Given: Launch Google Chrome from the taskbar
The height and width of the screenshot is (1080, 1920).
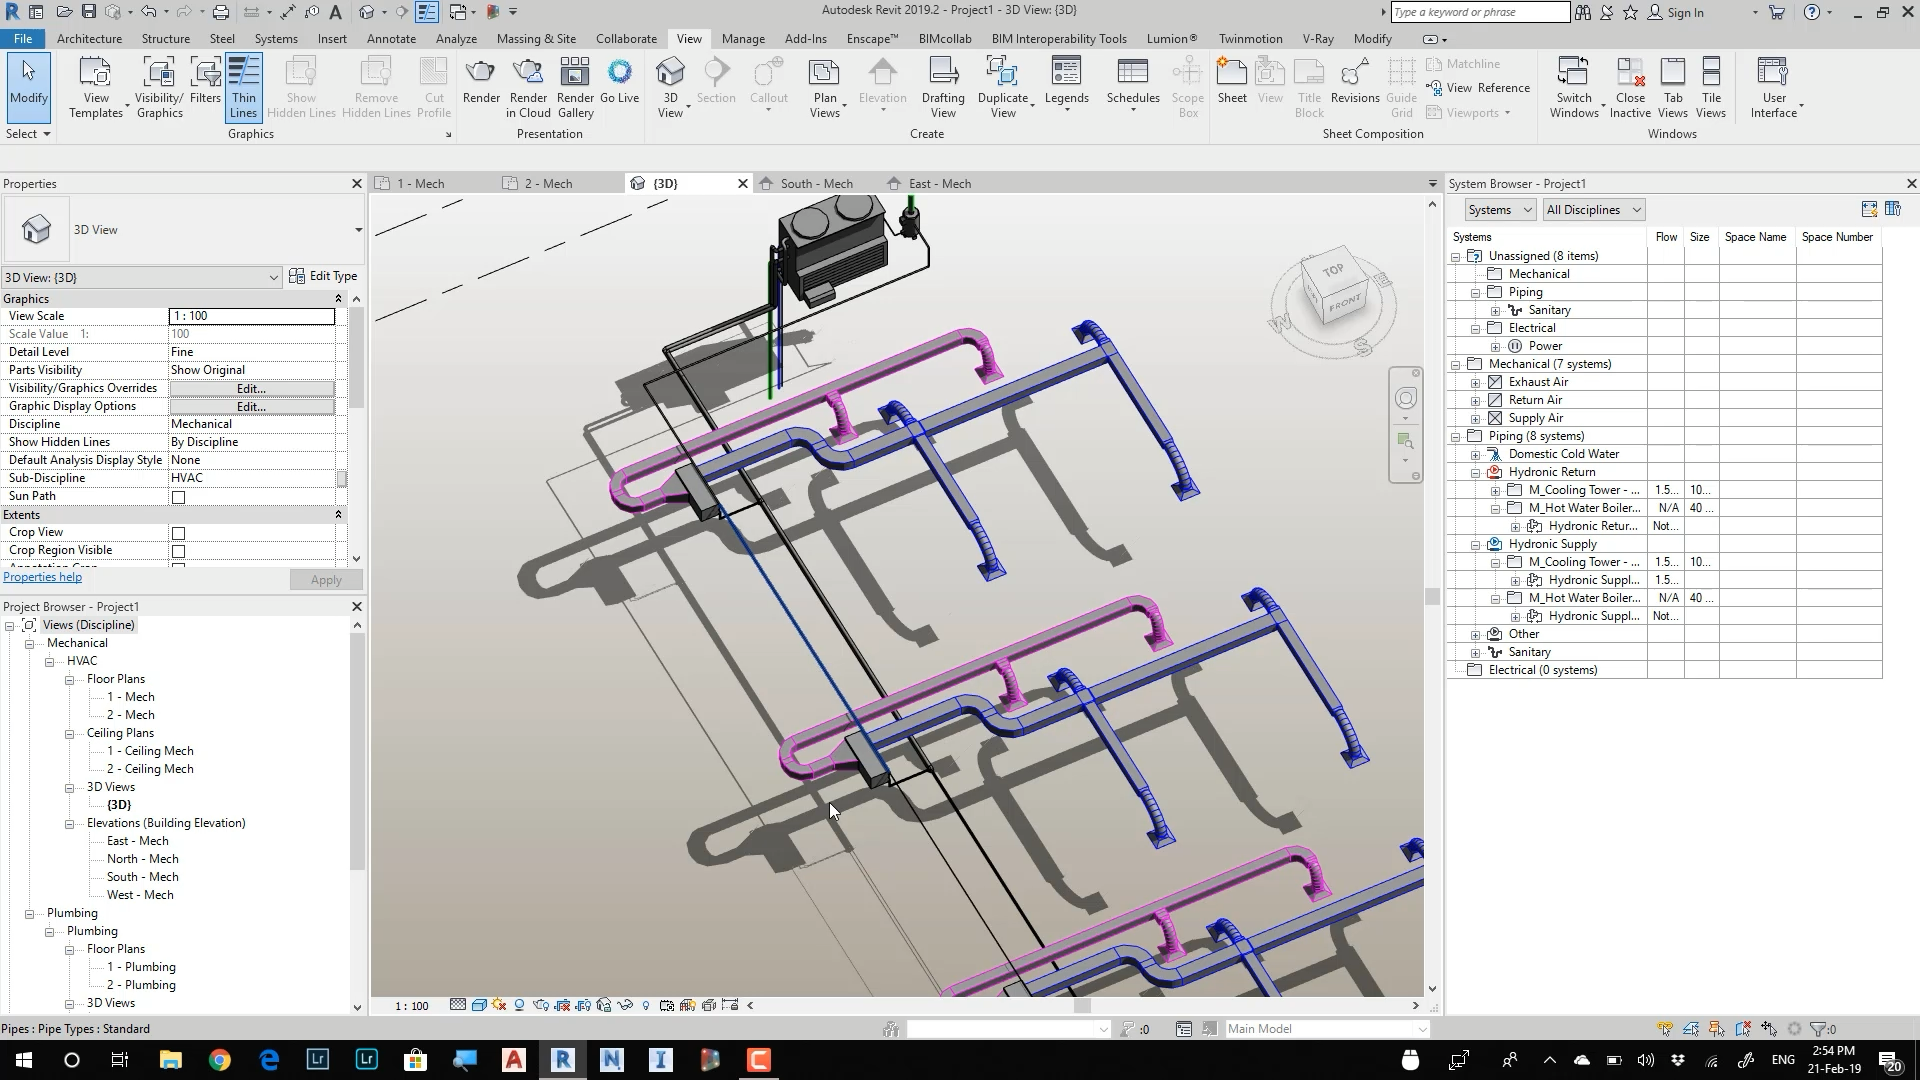Looking at the screenshot, I should tap(220, 1060).
